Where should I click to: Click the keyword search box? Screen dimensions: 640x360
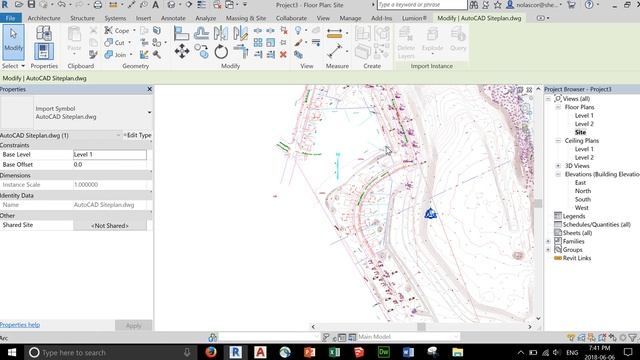tap(422, 5)
